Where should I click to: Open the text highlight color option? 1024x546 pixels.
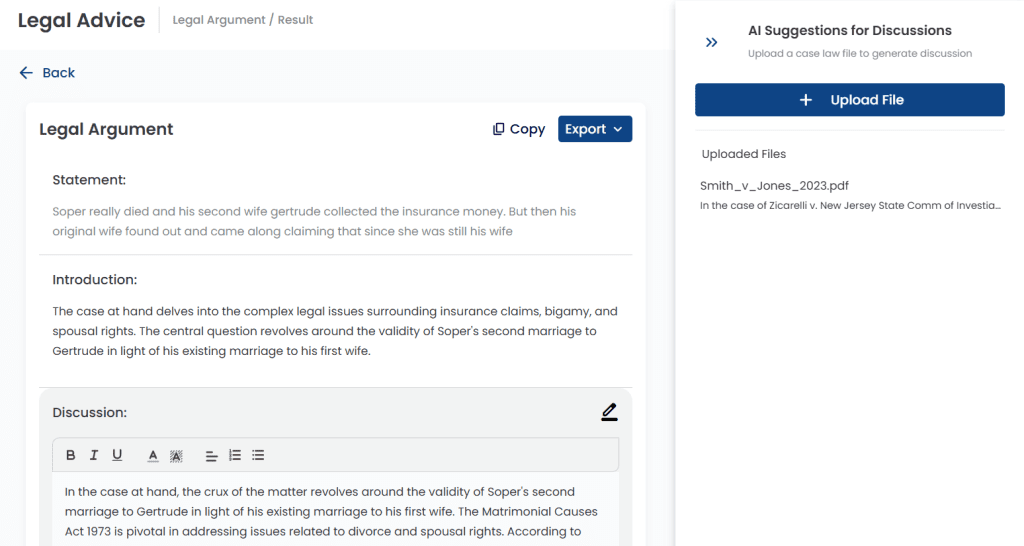(176, 456)
